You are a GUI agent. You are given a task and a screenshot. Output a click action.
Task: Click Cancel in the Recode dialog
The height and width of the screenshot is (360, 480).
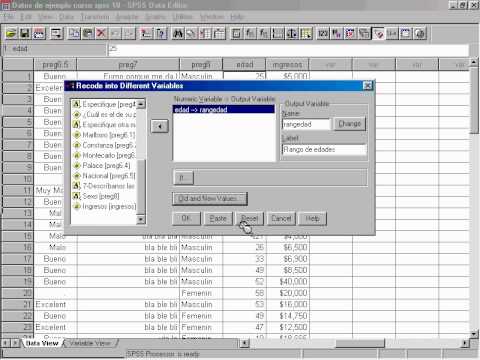pyautogui.click(x=281, y=219)
